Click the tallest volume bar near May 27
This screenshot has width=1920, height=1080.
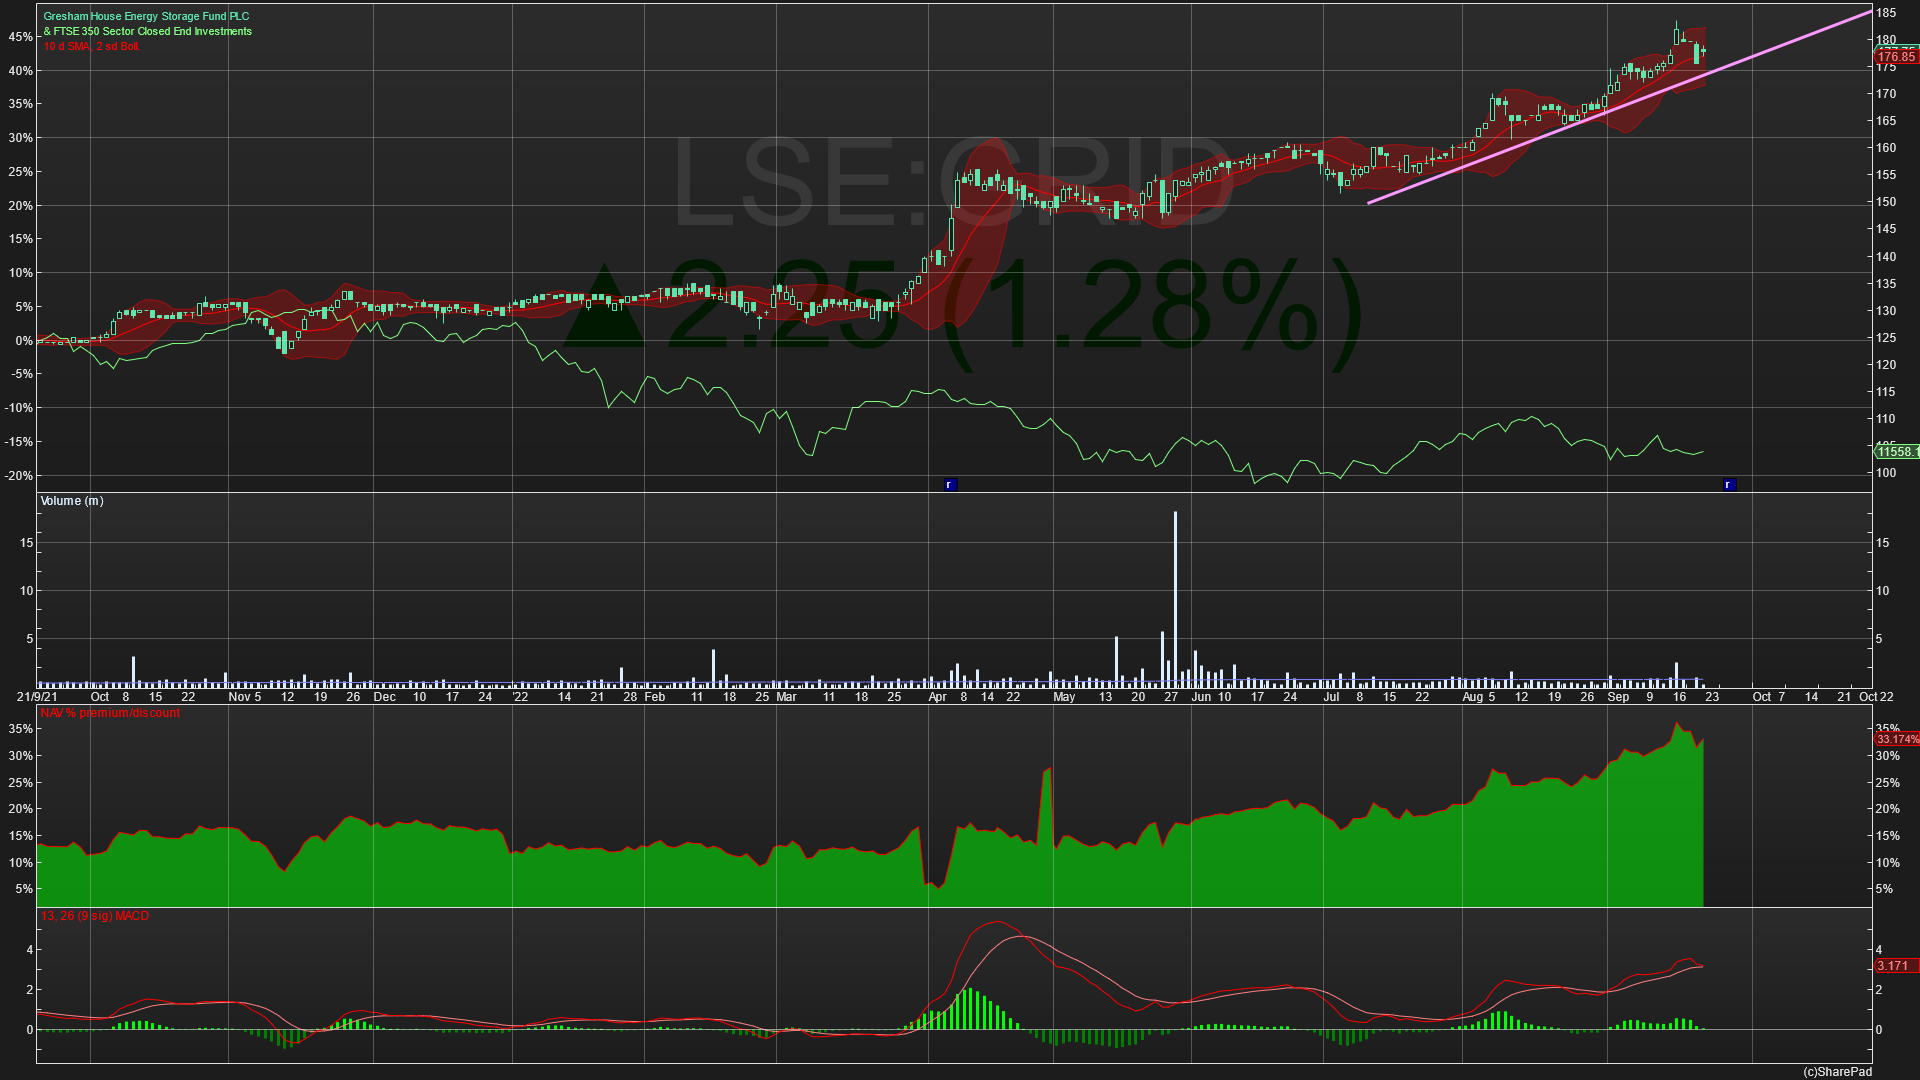[1175, 599]
